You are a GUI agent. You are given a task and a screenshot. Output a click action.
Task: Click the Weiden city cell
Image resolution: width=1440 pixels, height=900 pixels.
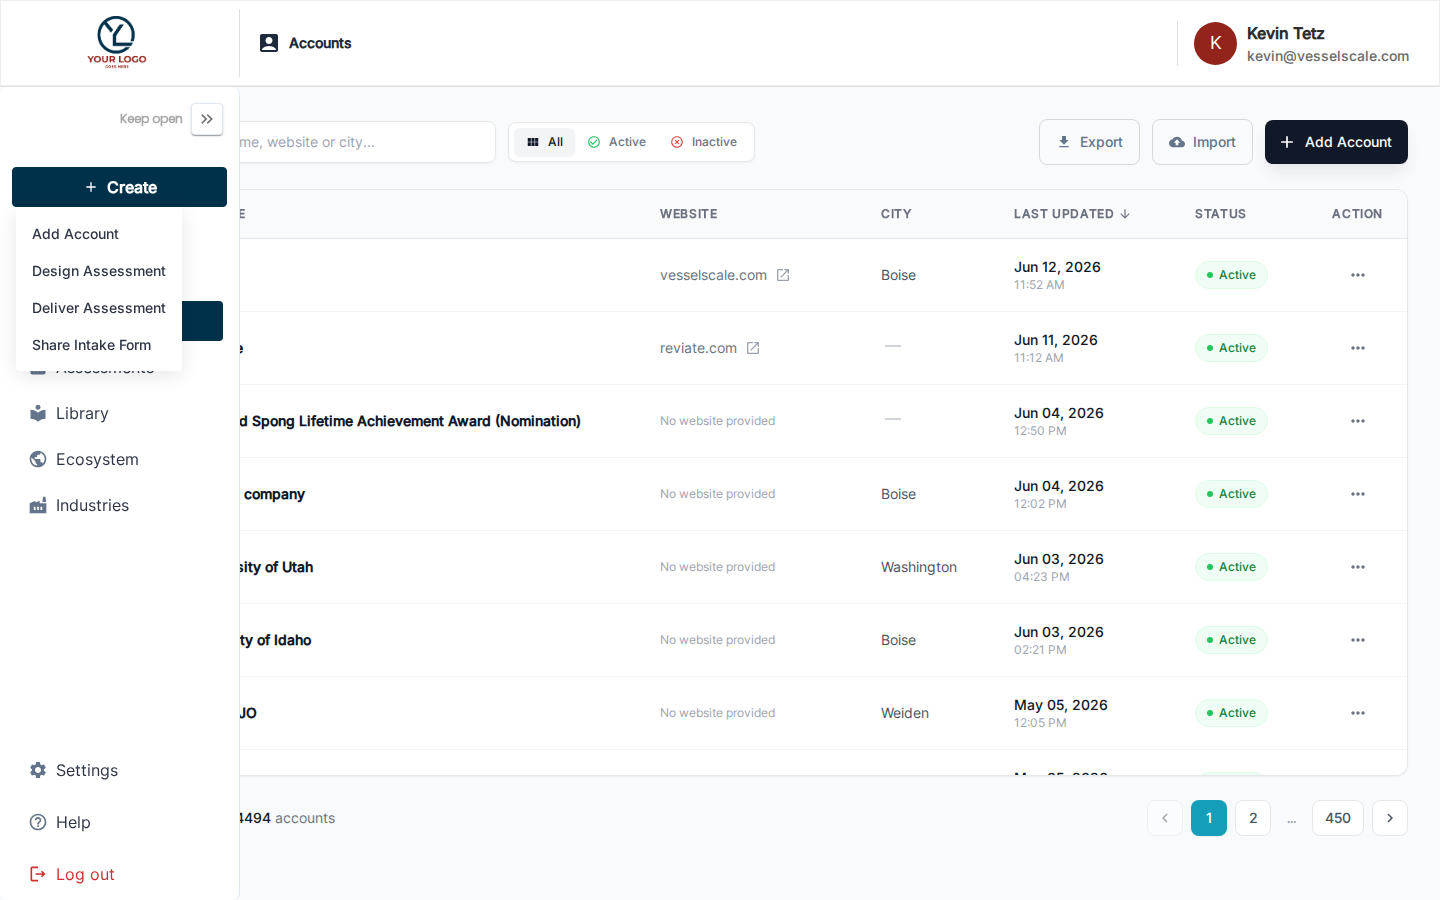(x=905, y=713)
